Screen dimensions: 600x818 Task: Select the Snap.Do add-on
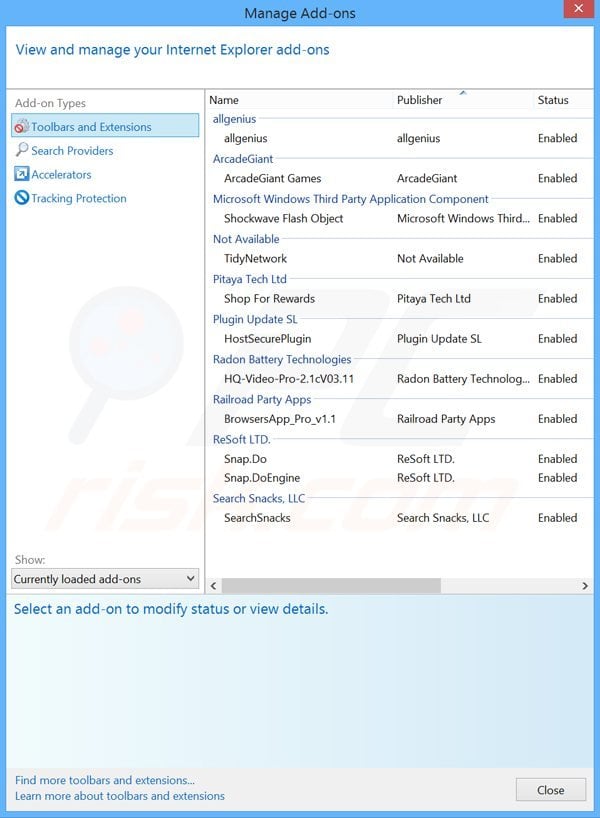pyautogui.click(x=400, y=459)
